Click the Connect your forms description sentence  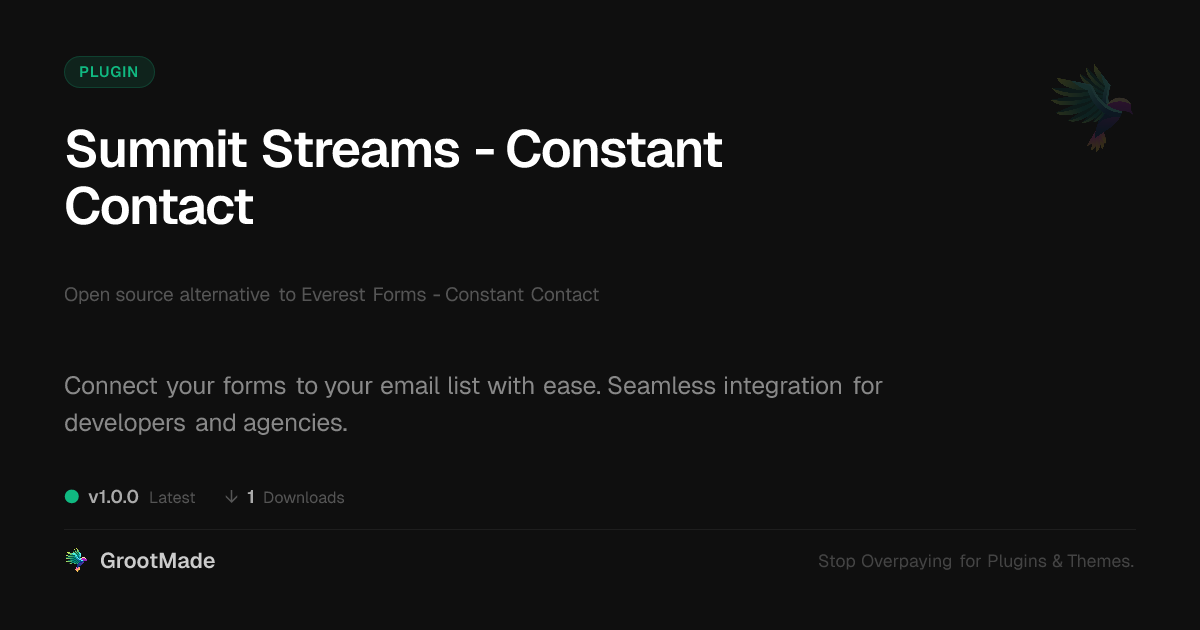tap(332, 385)
